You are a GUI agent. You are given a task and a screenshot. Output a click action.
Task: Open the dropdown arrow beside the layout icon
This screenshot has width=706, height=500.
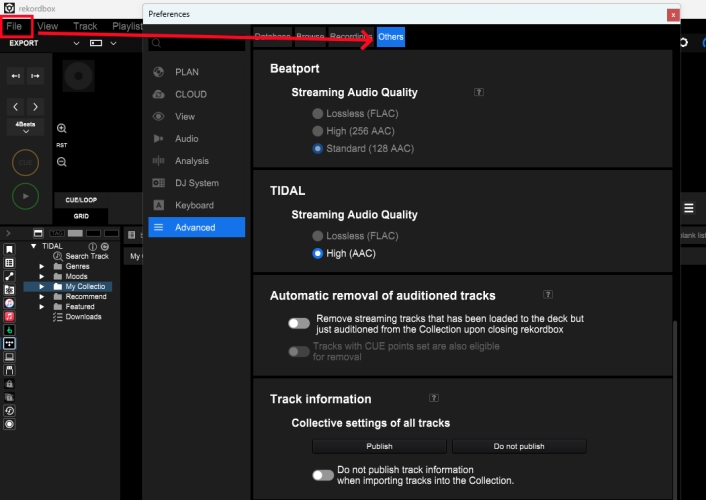coord(113,43)
